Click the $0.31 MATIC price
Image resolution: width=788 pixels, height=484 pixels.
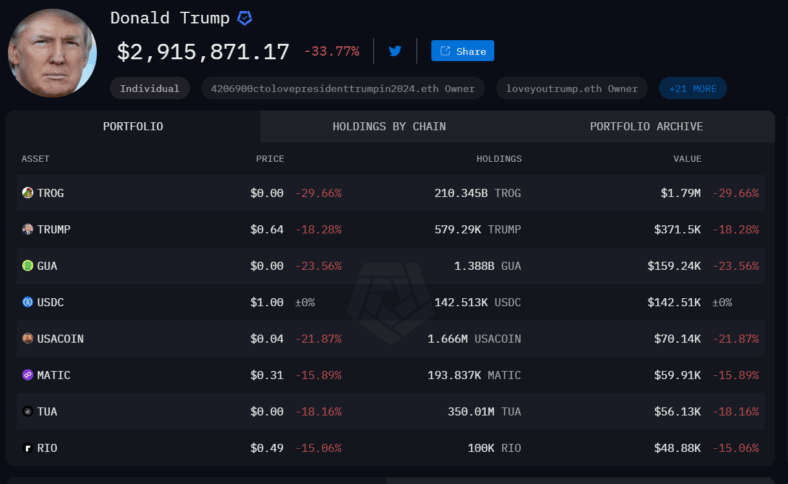pyautogui.click(x=267, y=375)
